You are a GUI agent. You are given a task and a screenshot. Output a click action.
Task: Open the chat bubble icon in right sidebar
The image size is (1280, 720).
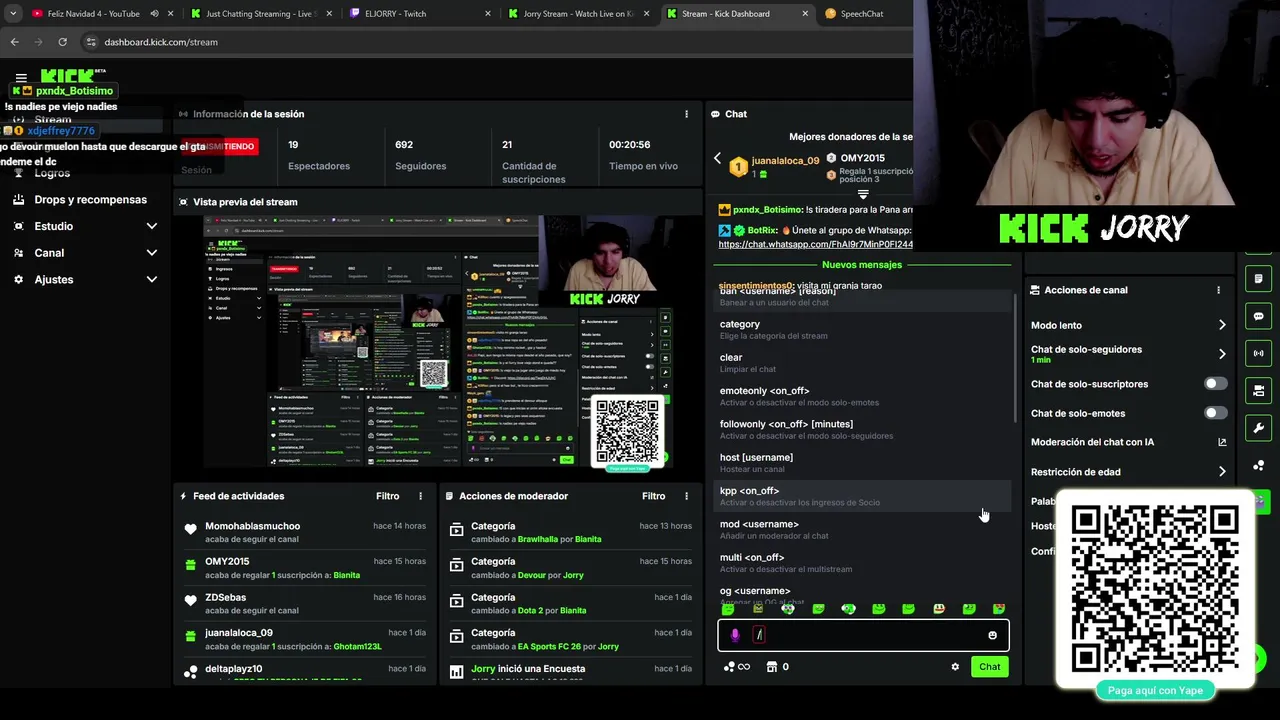1258,316
